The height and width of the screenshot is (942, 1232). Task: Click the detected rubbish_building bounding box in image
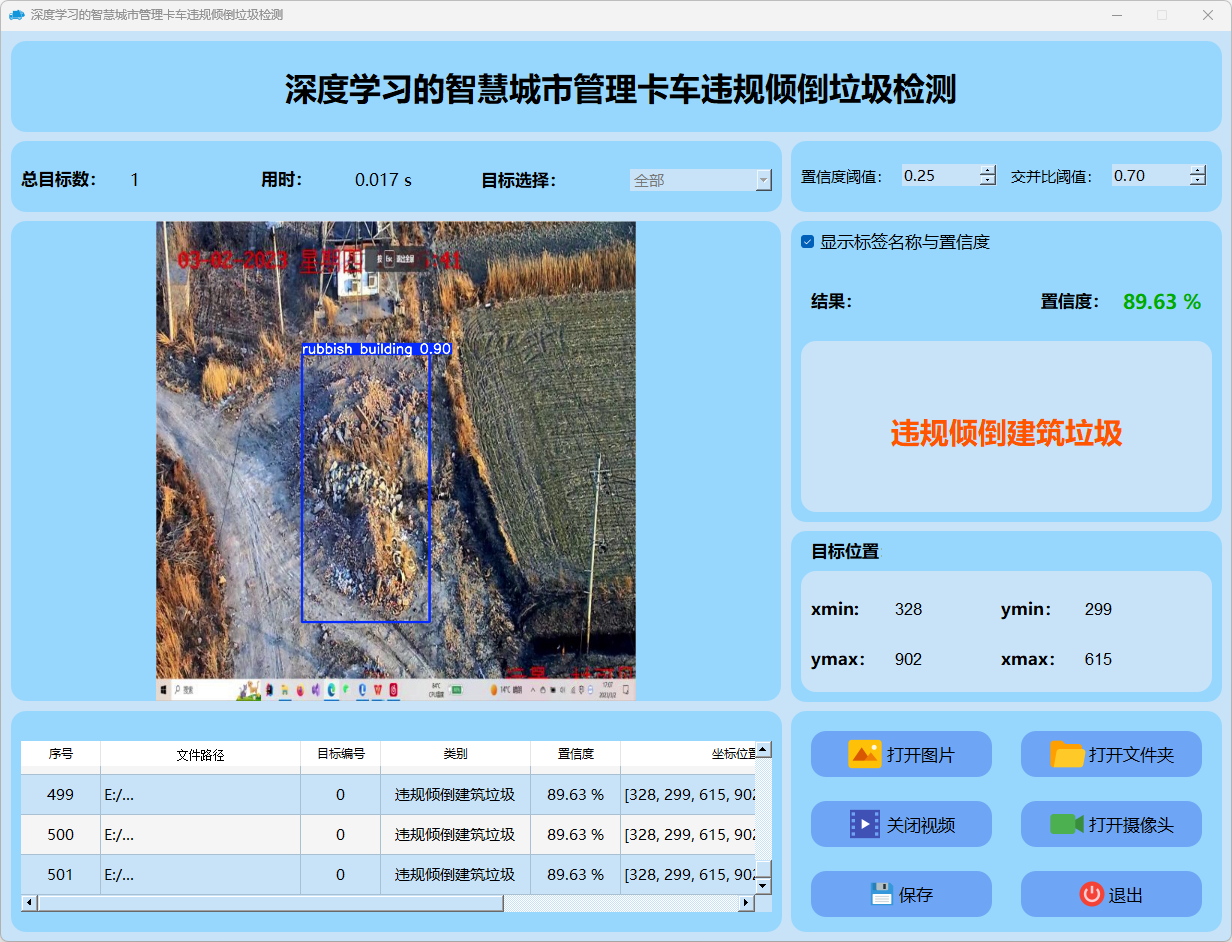pyautogui.click(x=366, y=485)
